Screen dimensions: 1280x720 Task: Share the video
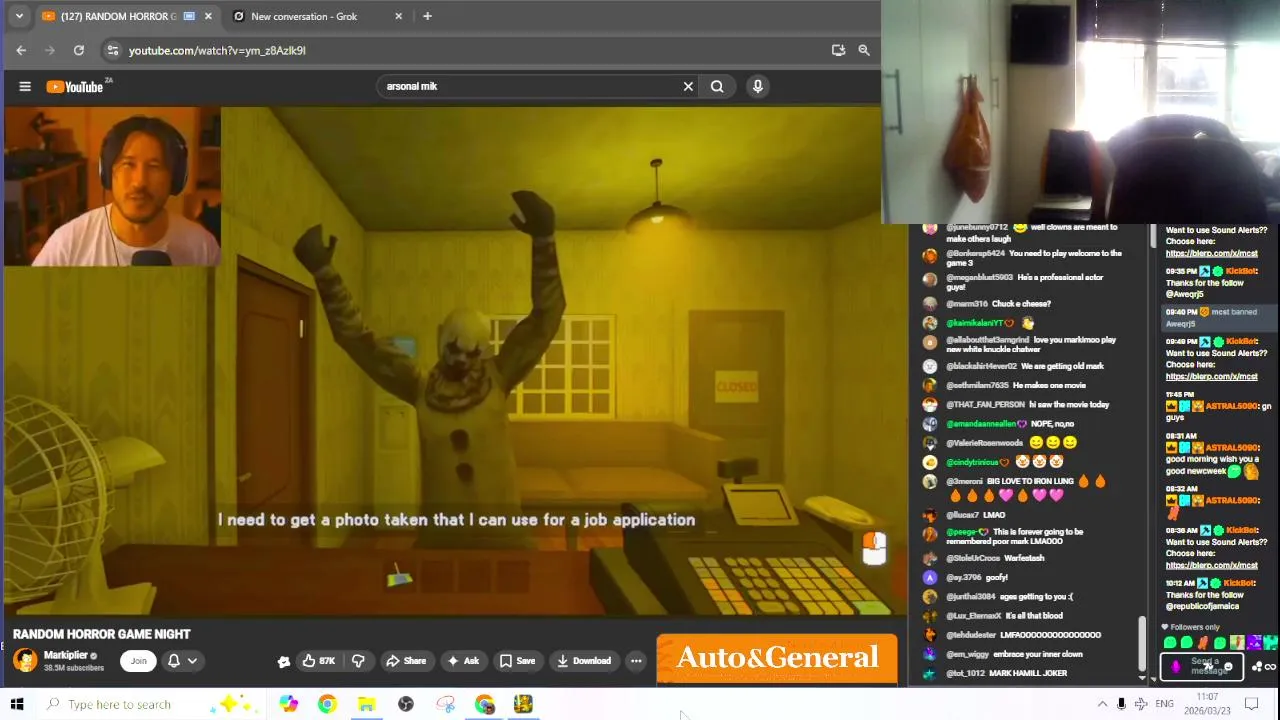tap(406, 661)
